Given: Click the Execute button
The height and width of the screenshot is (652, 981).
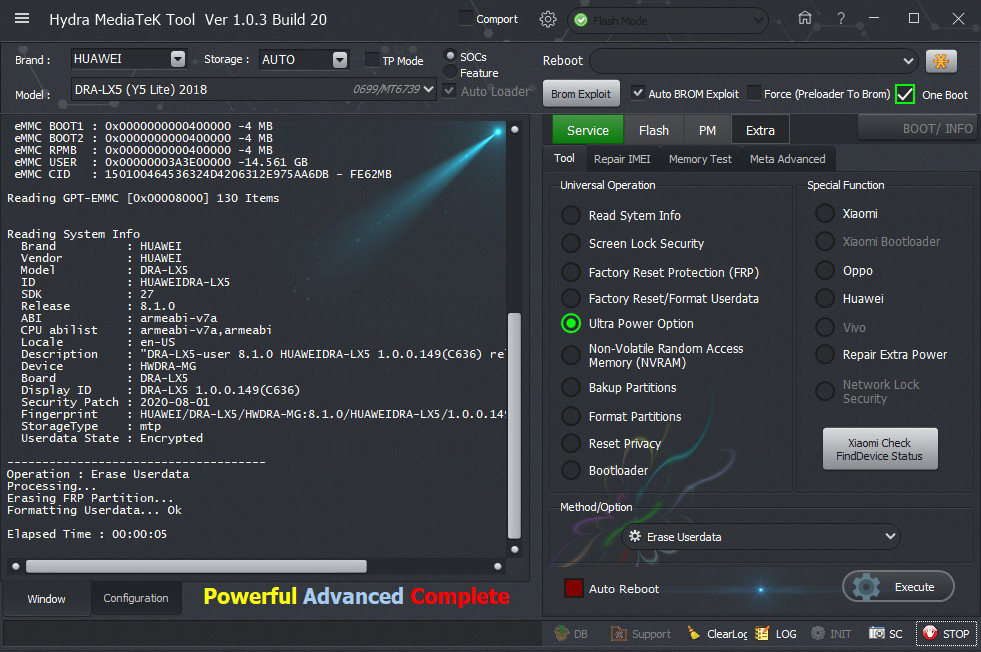Looking at the screenshot, I should tap(898, 587).
